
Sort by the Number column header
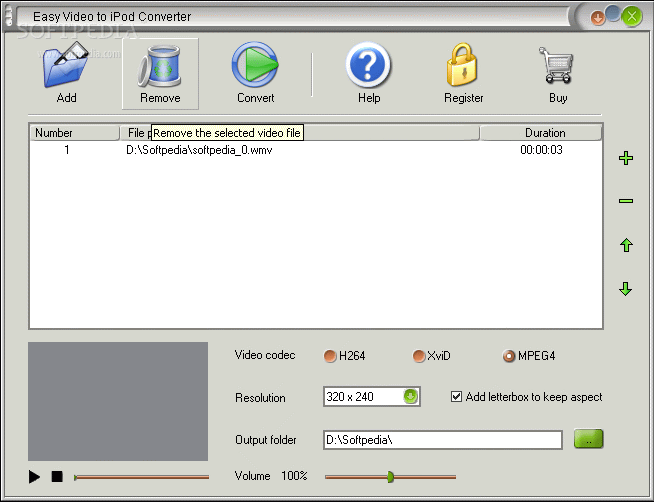pos(74,133)
